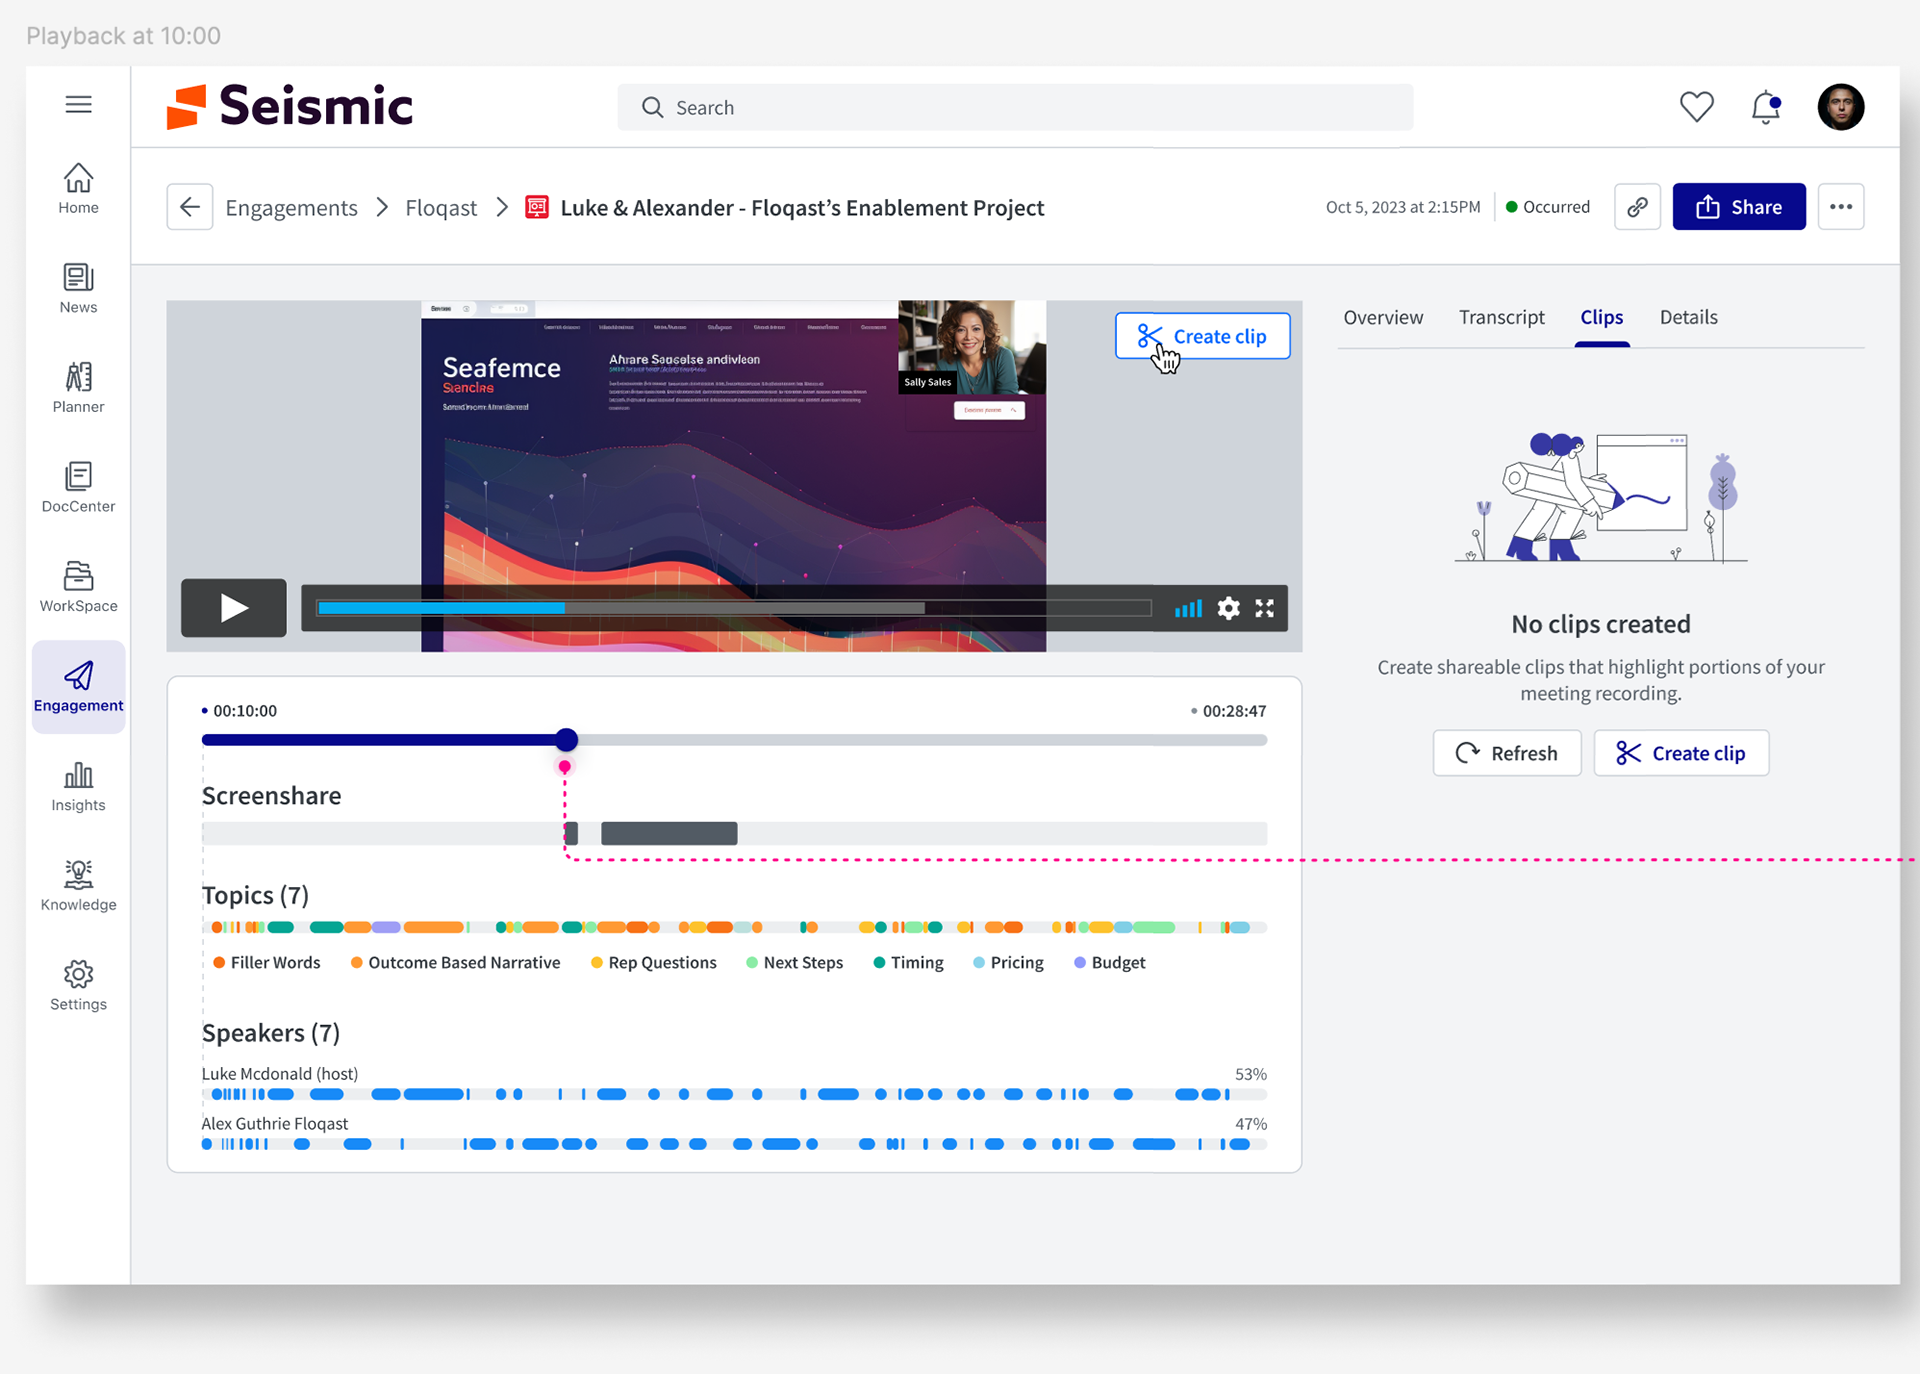1920x1374 pixels.
Task: Open WorkSpace in the sidebar
Action: click(x=78, y=587)
